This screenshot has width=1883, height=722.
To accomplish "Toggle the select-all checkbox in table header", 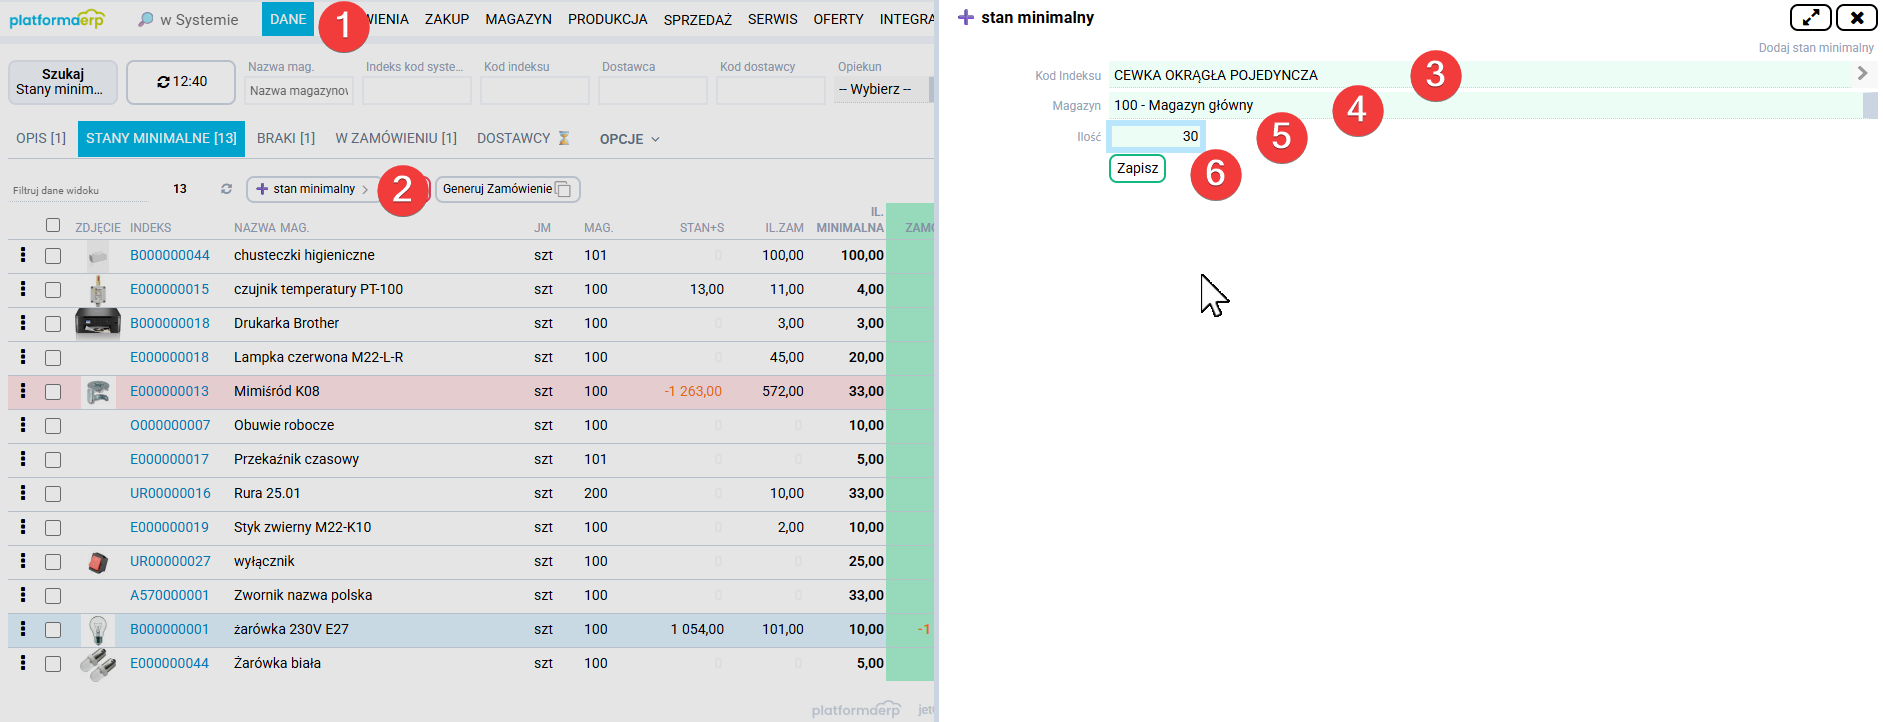I will tap(53, 225).
